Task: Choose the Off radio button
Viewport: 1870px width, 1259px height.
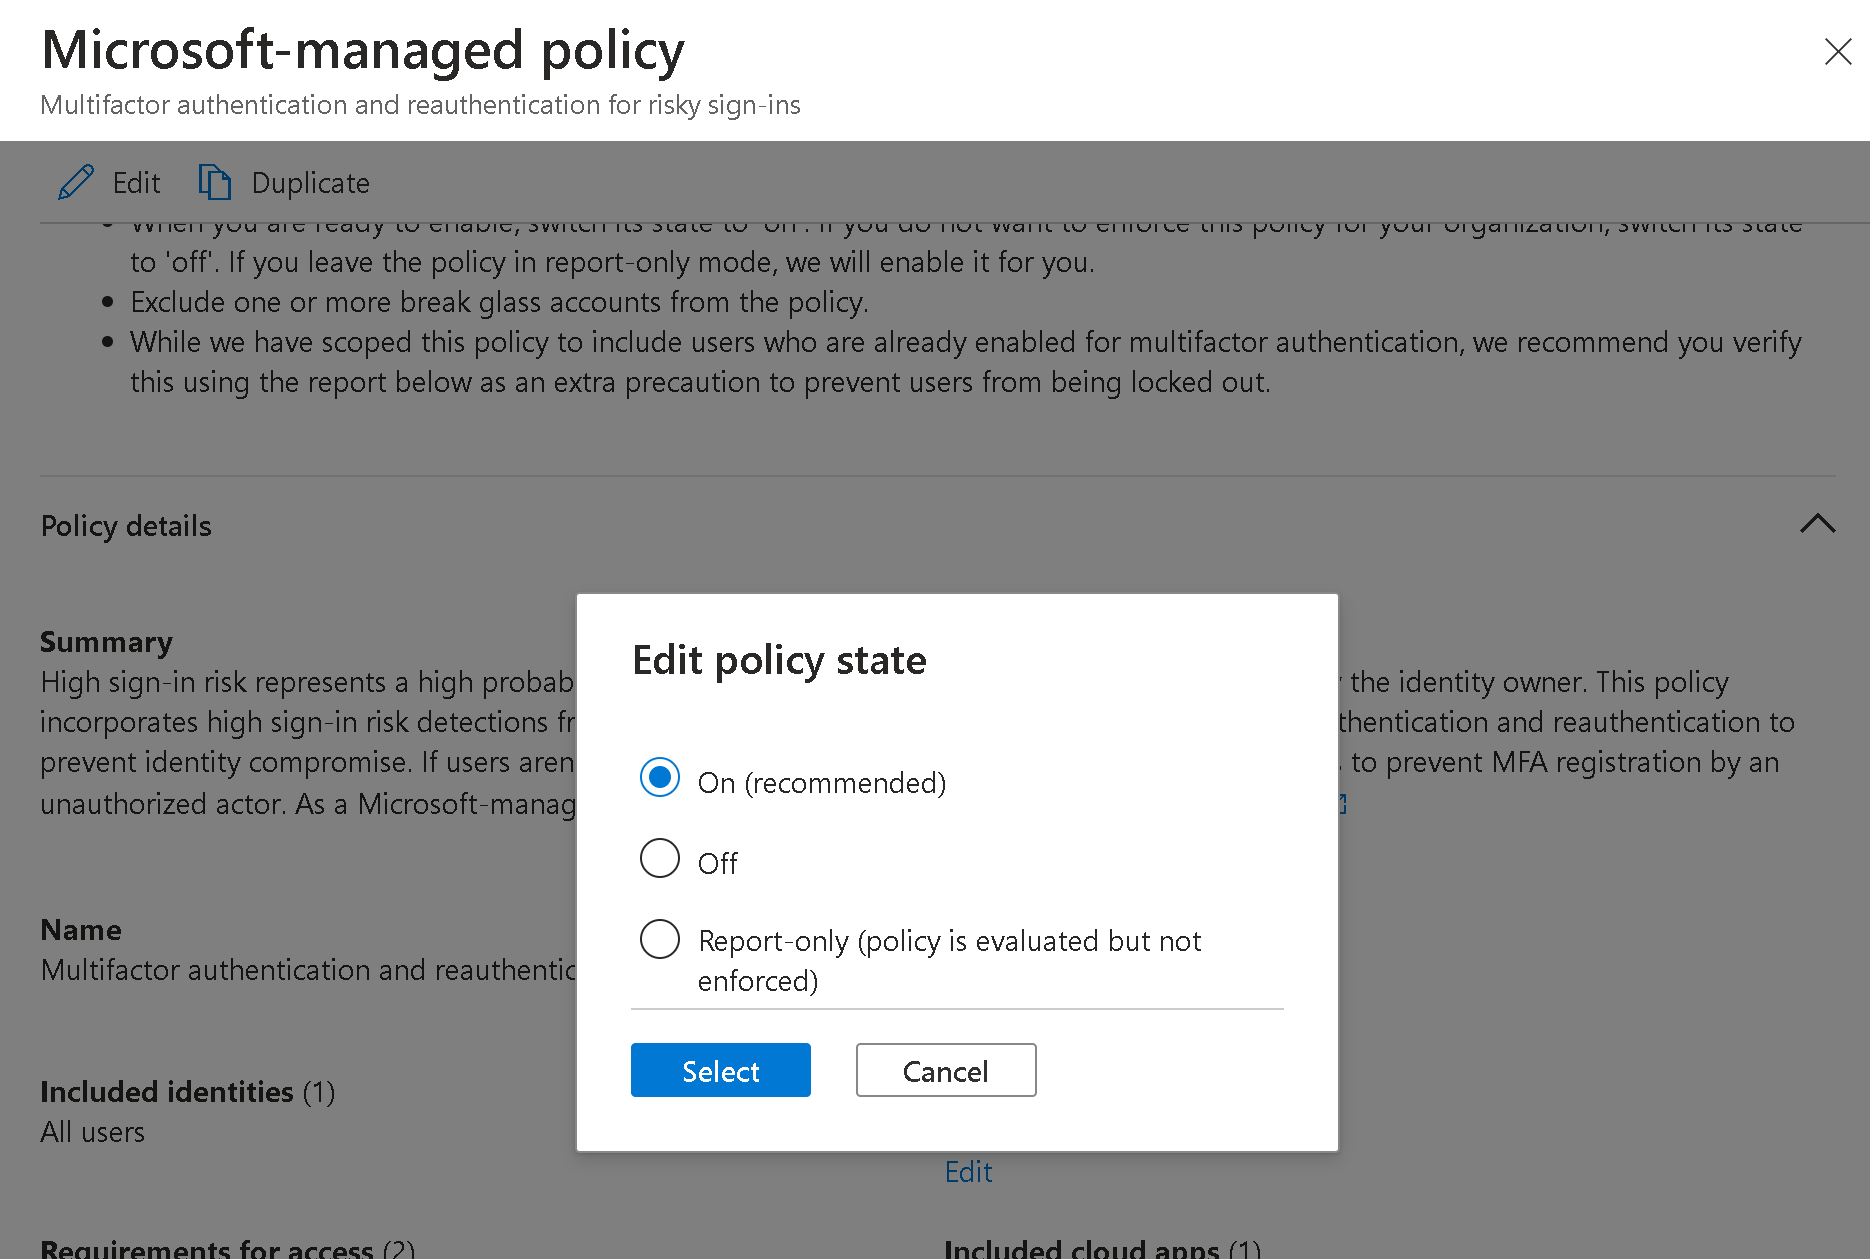Action: 660,858
